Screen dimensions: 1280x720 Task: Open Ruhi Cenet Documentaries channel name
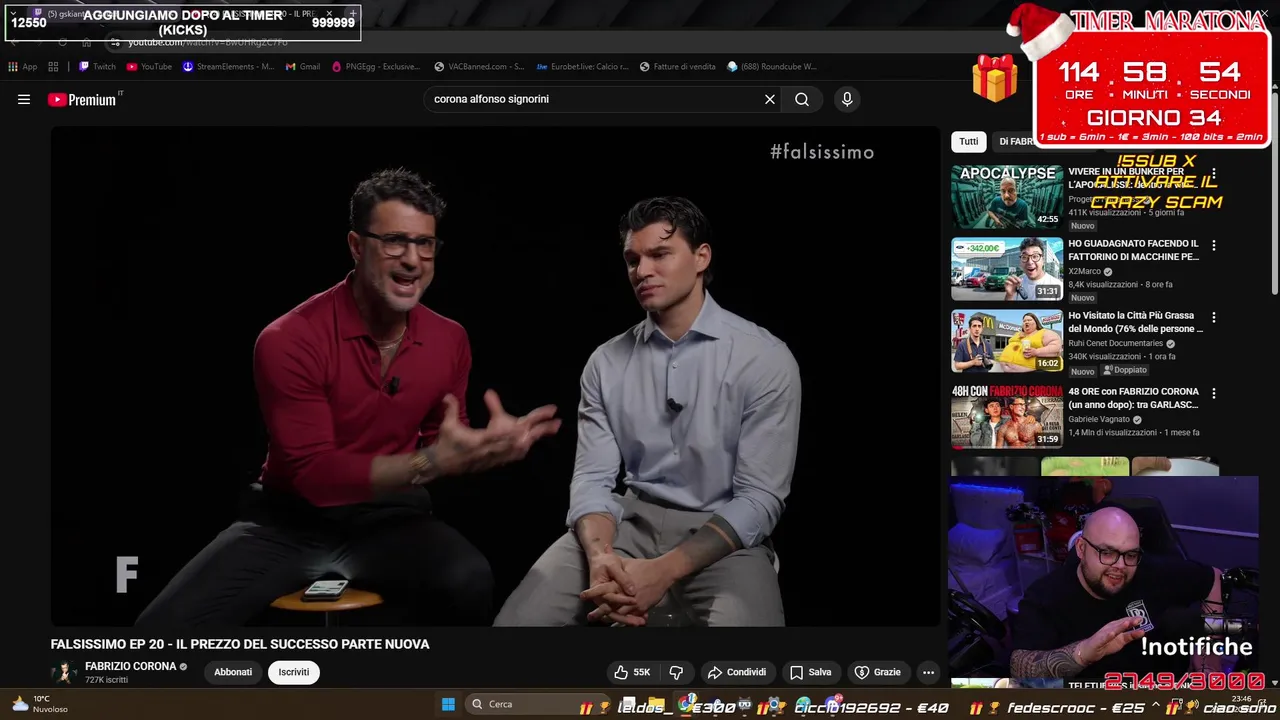click(x=1115, y=343)
